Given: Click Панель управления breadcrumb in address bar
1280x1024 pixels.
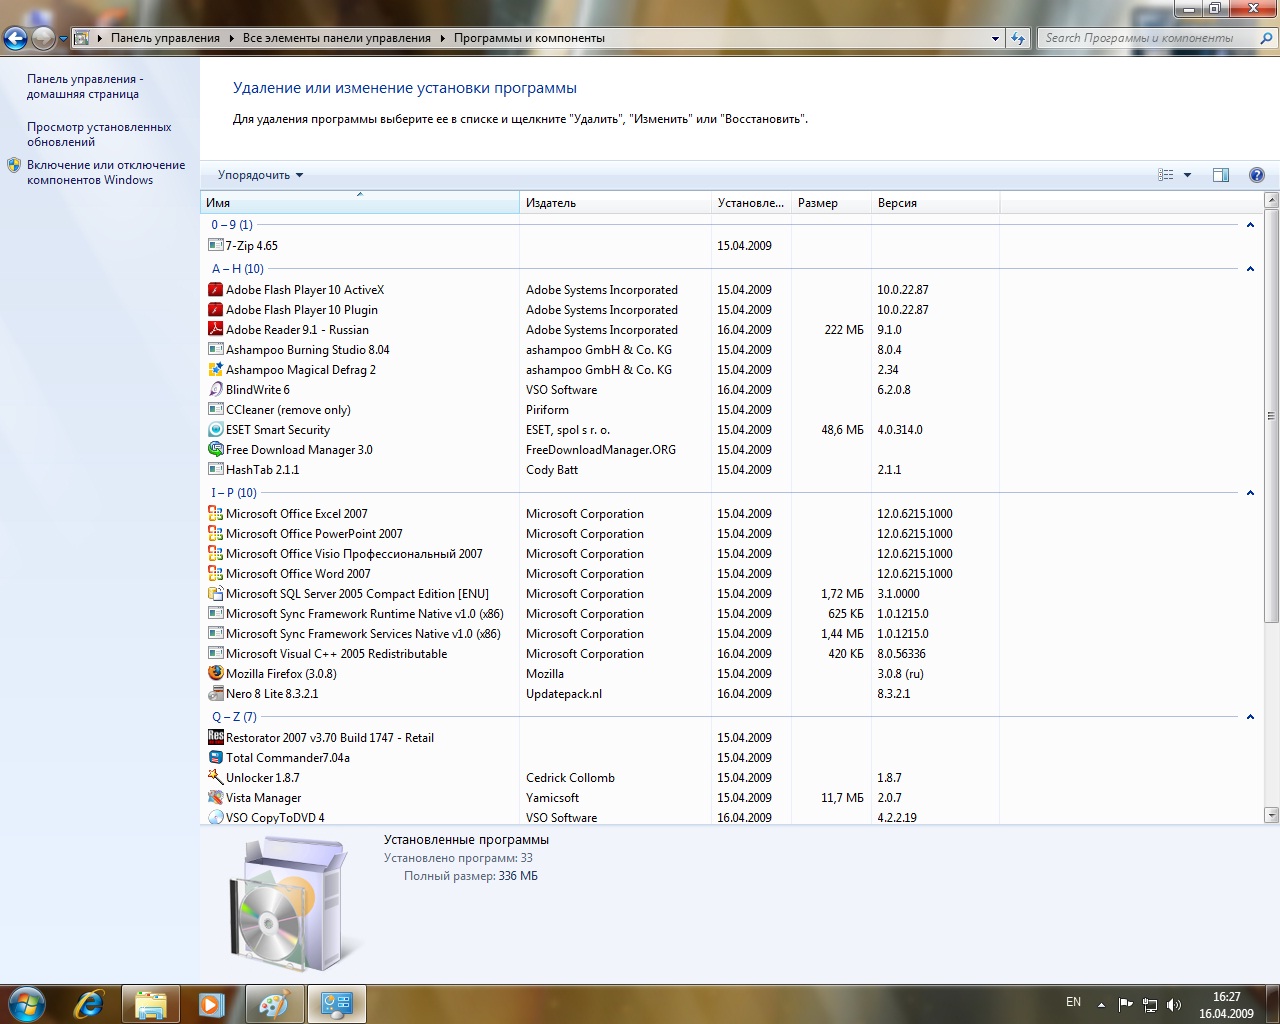Looking at the screenshot, I should (165, 38).
